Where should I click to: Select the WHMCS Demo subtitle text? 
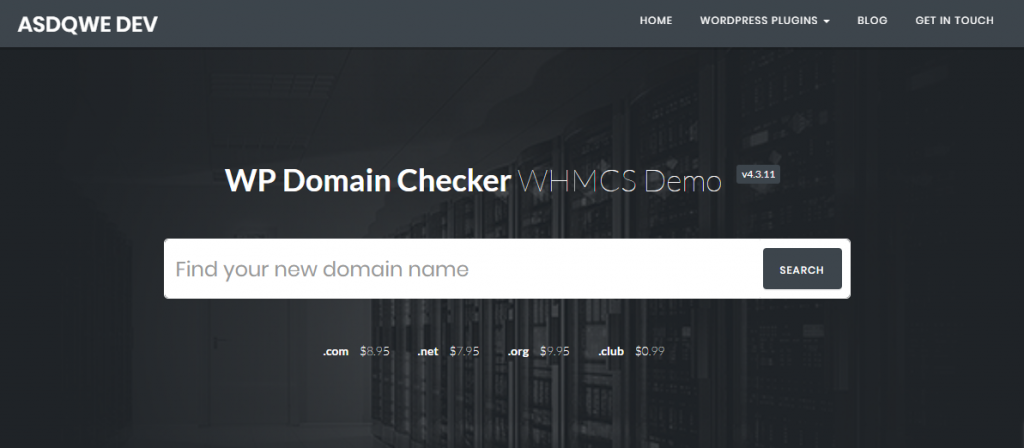click(620, 182)
